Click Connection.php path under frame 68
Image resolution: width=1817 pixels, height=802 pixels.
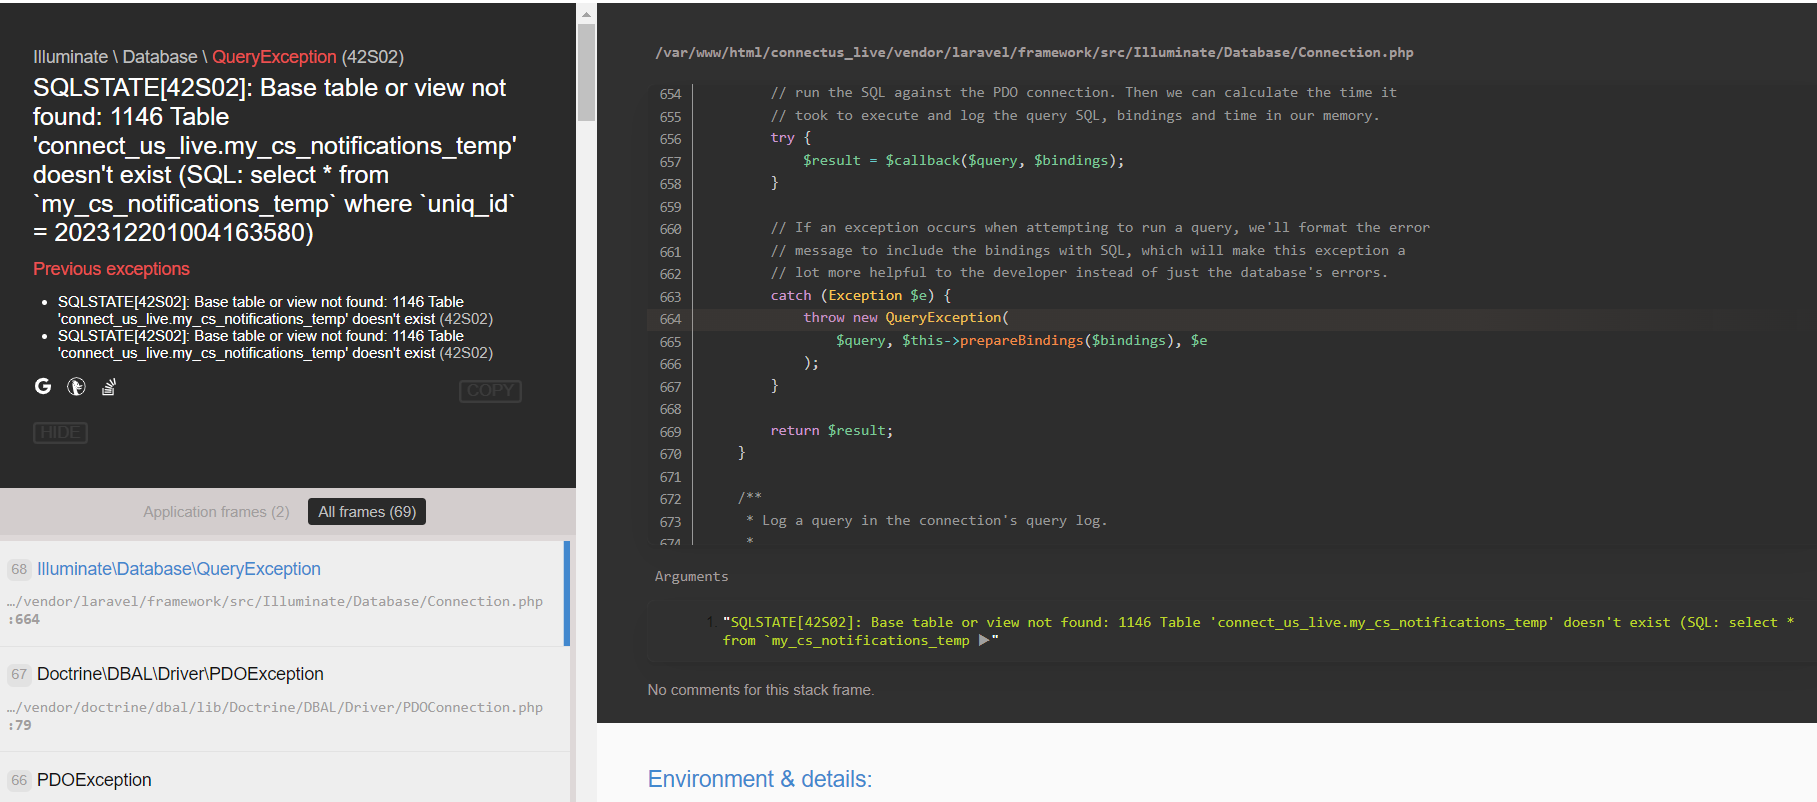tap(275, 610)
